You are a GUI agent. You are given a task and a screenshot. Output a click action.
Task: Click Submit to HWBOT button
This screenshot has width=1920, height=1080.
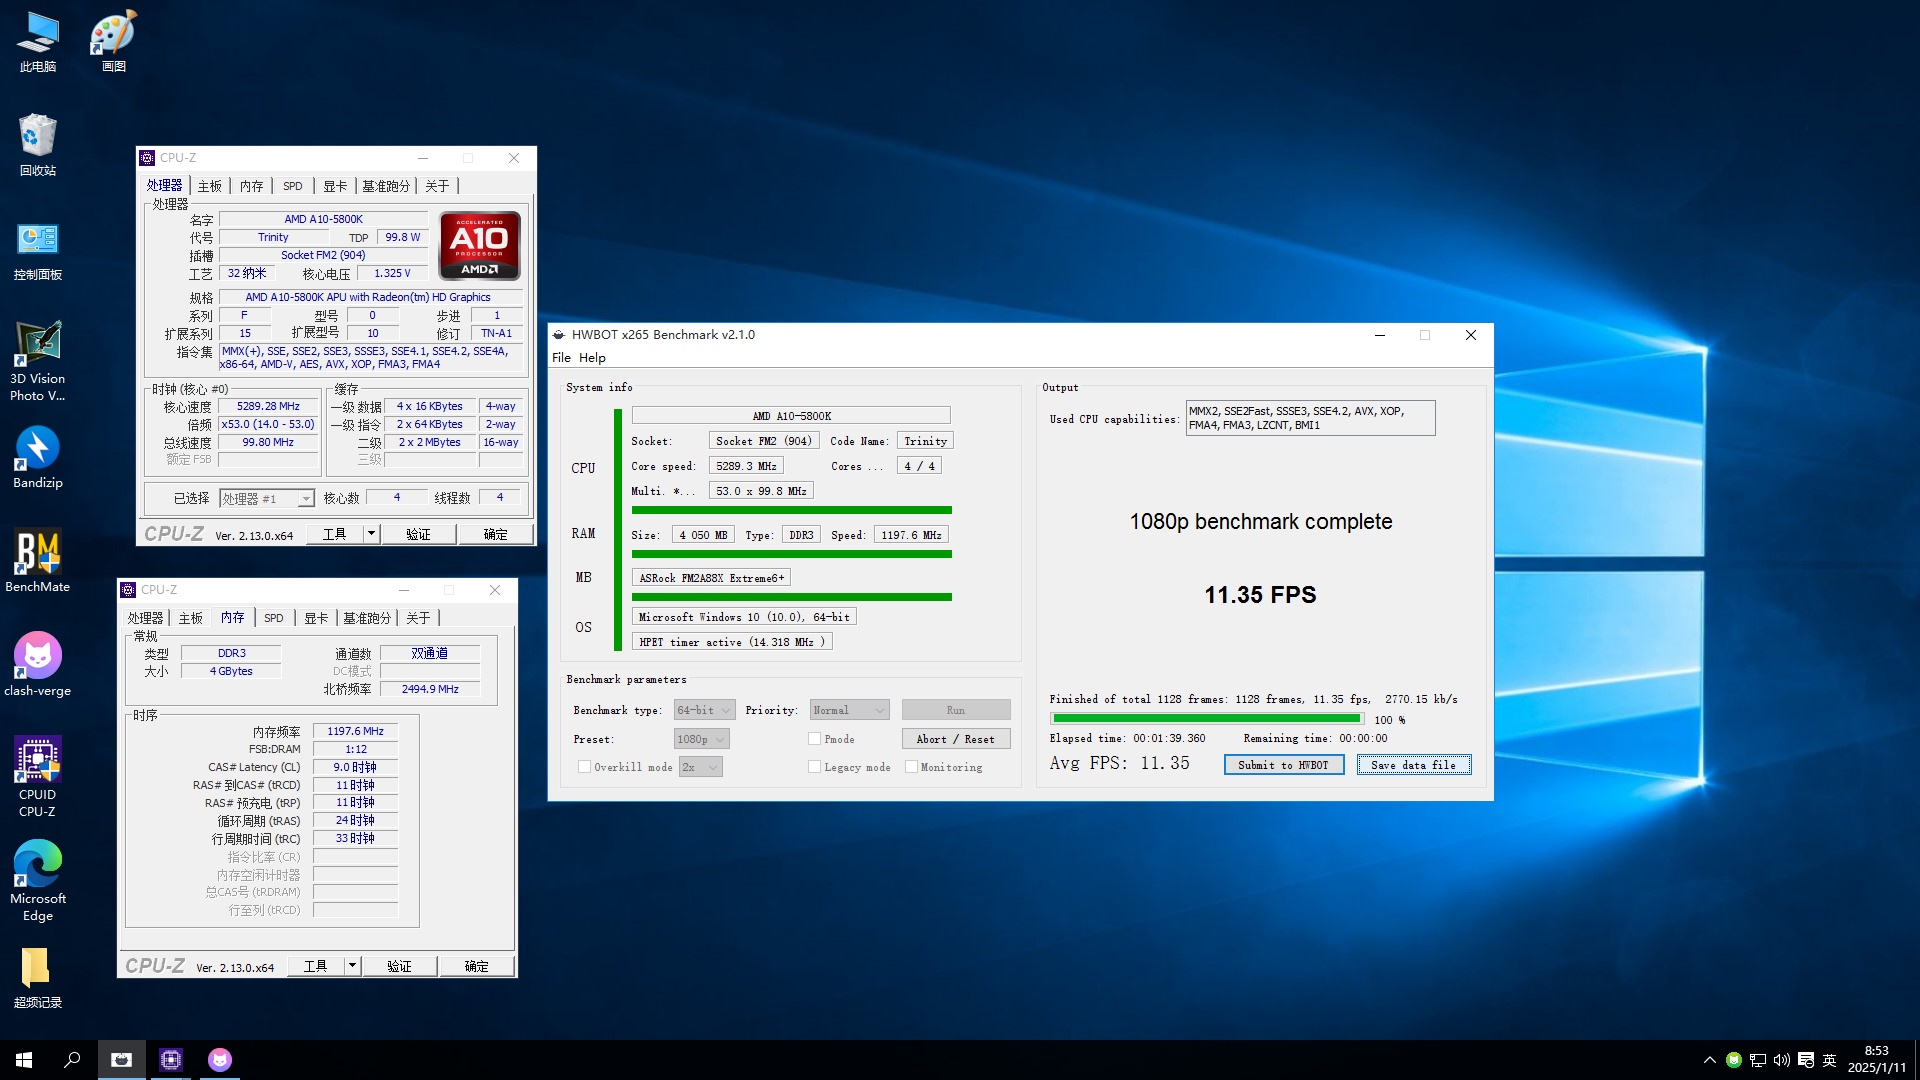[x=1283, y=765]
